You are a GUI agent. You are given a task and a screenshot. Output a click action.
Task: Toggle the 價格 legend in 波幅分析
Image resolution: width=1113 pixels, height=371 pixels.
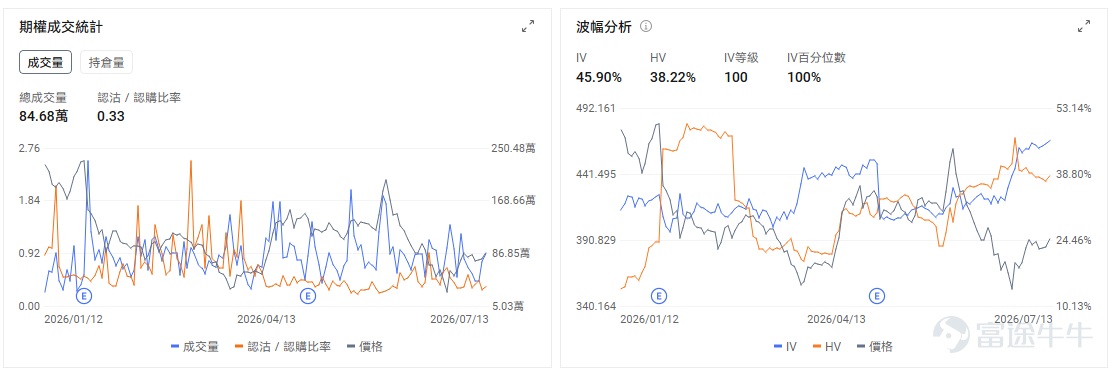(875, 347)
